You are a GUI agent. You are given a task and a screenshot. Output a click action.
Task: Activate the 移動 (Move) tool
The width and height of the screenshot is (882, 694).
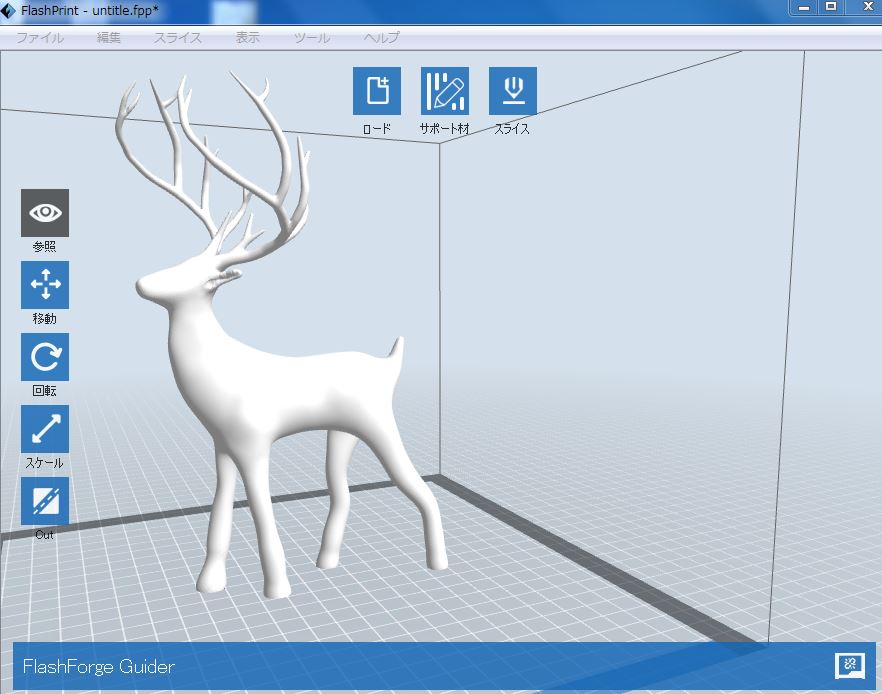[45, 285]
